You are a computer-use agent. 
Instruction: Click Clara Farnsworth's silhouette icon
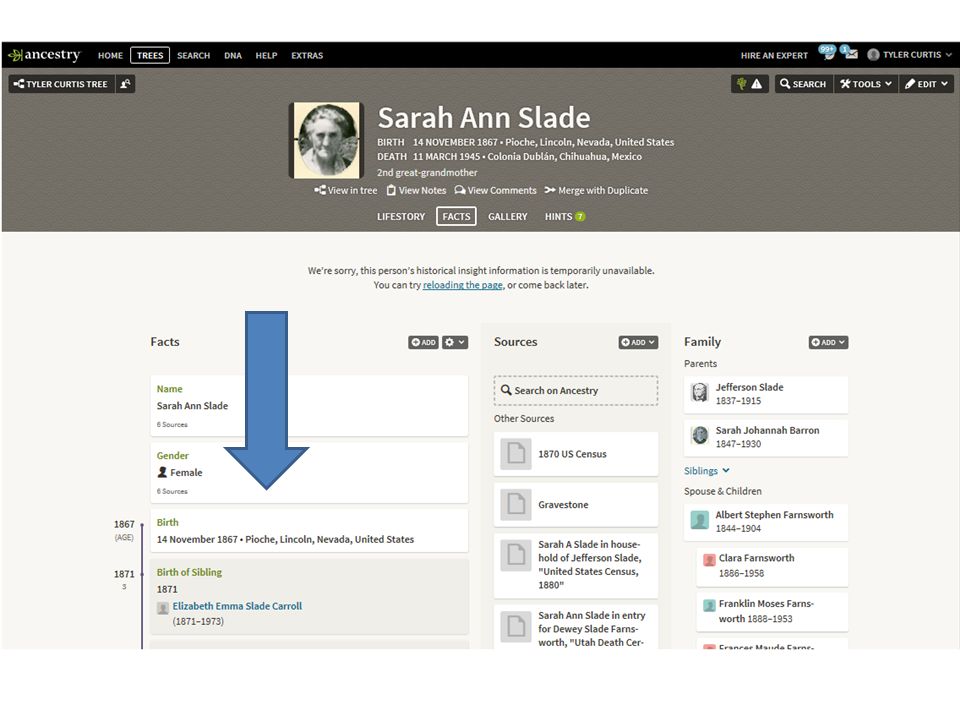point(710,560)
